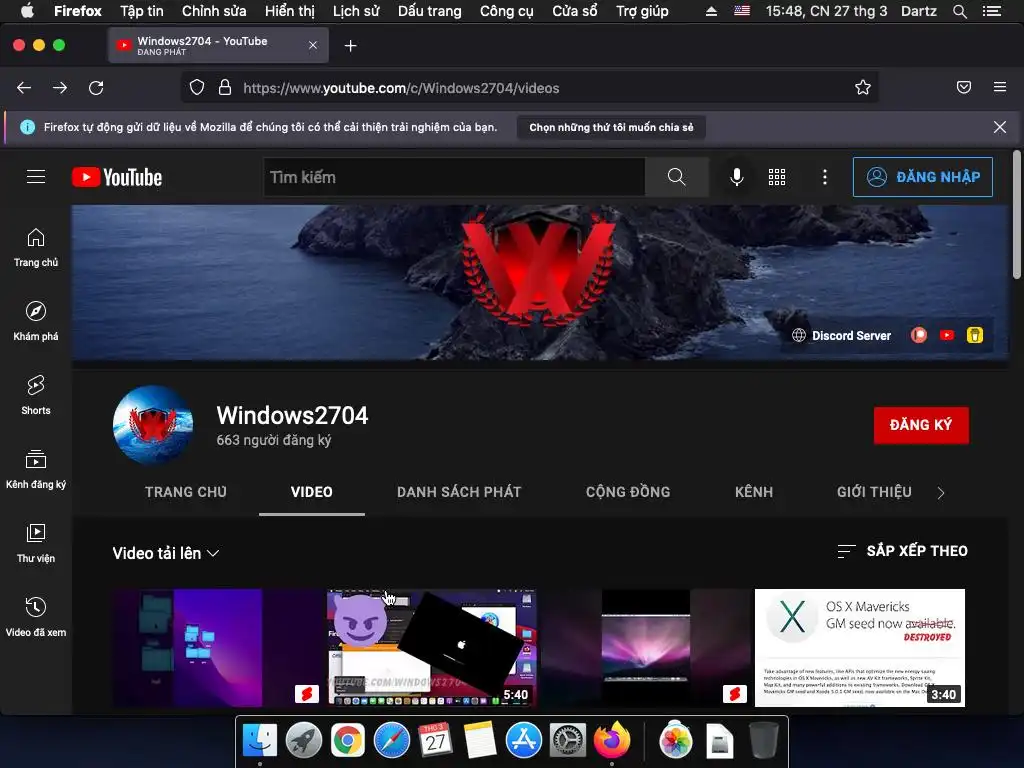1024x768 pixels.
Task: Open the Lịch sử menu
Action: click(356, 11)
